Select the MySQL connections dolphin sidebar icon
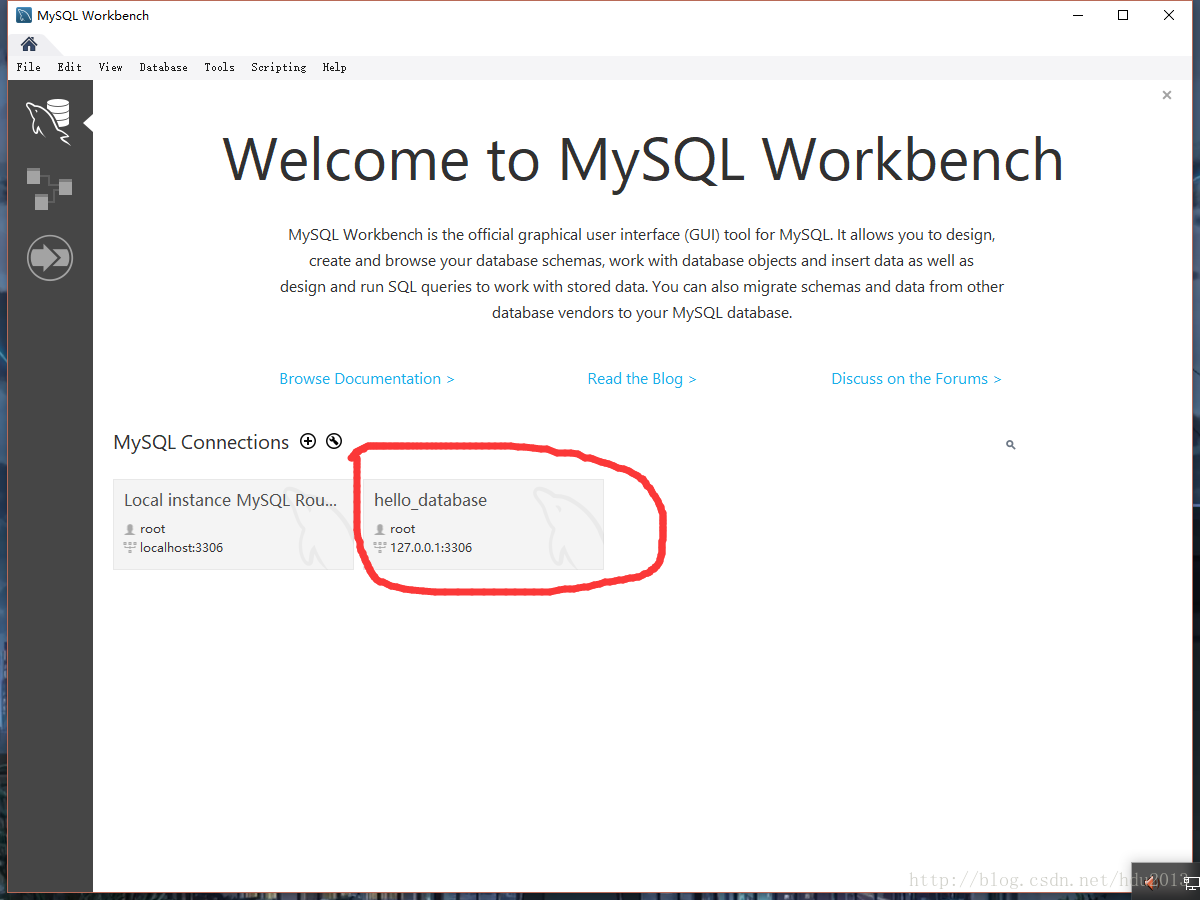1200x900 pixels. (49, 120)
